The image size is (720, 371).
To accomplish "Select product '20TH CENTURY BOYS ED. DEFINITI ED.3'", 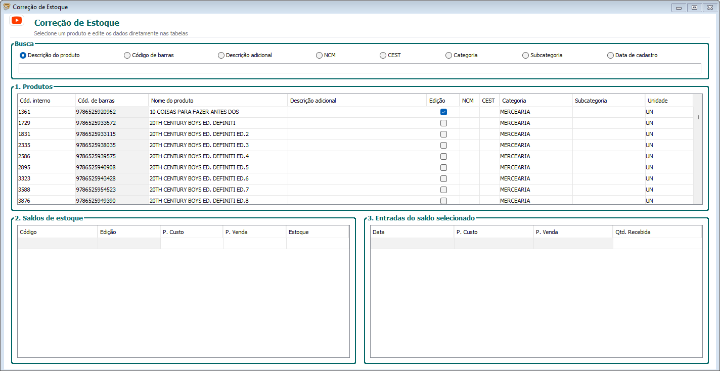I will click(218, 145).
